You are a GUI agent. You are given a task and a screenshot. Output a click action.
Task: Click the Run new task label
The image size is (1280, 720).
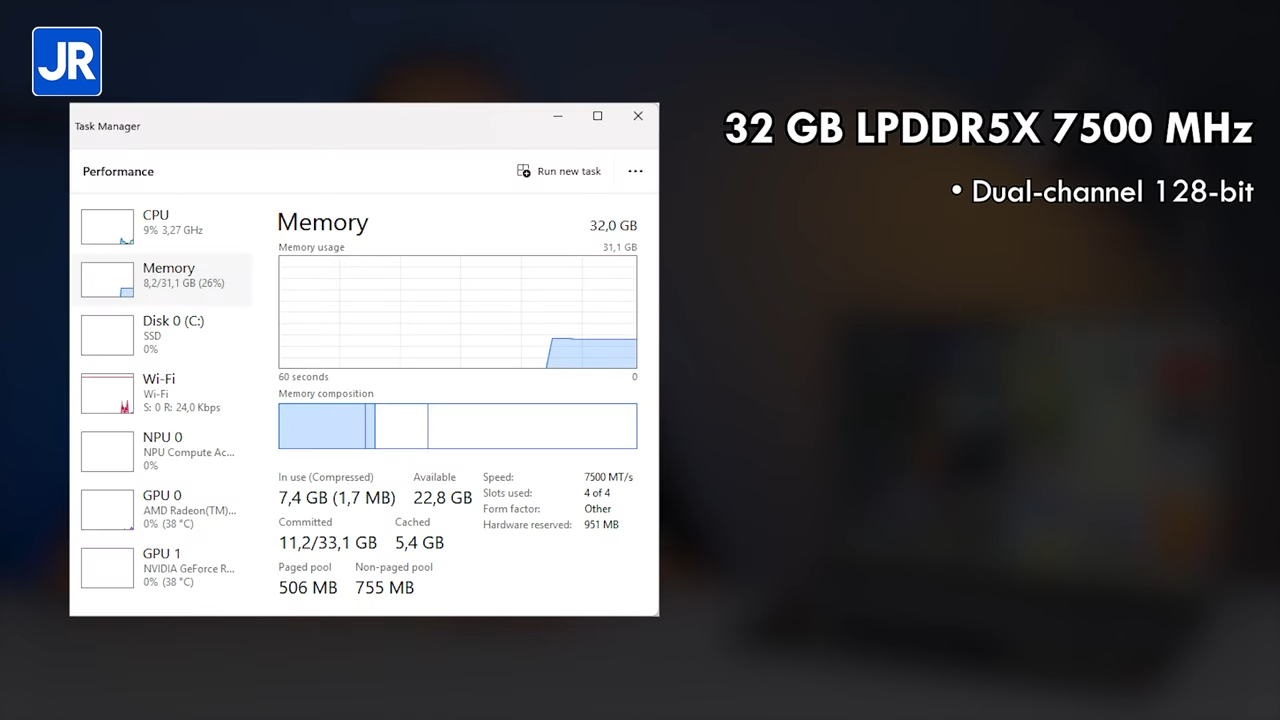pos(569,171)
